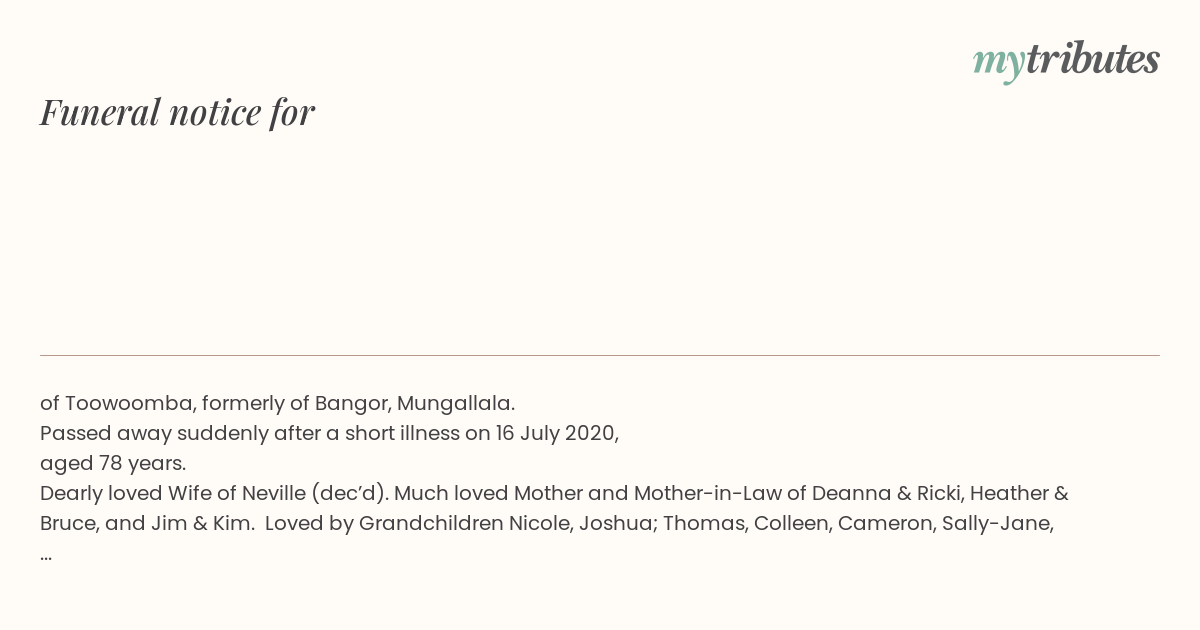
Task: Click the horizontal divider line
Action: [600, 355]
